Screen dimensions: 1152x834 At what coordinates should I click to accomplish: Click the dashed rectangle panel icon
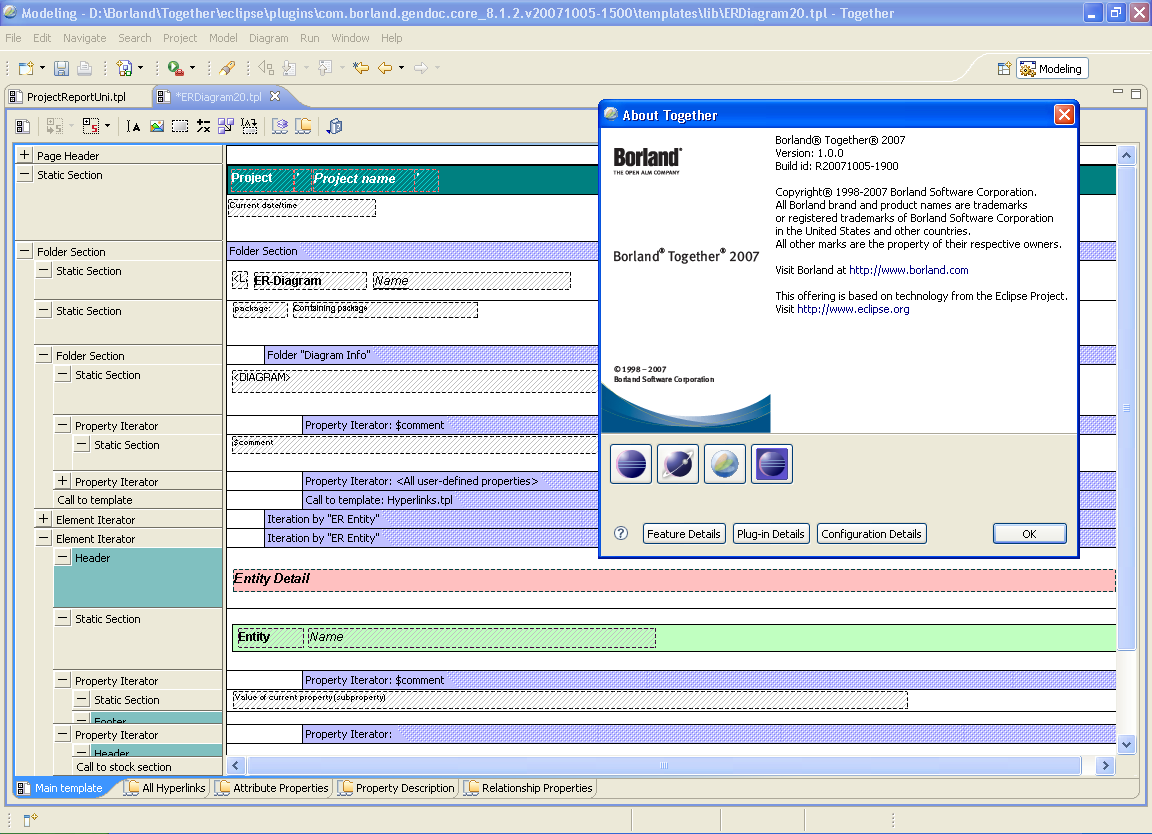point(180,126)
